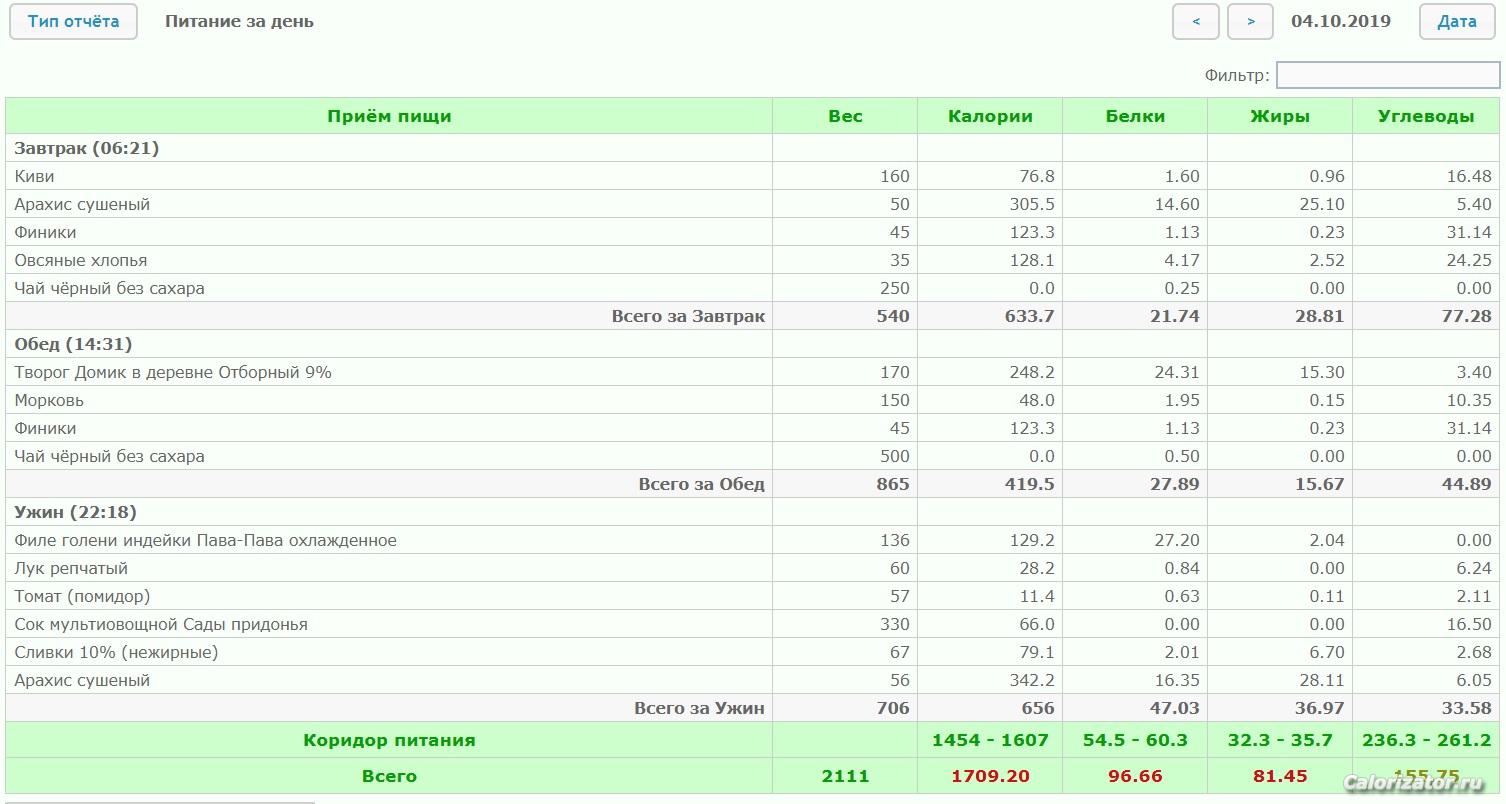
Task: Open the Тип отчёта report type button
Action: pyautogui.click(x=73, y=22)
